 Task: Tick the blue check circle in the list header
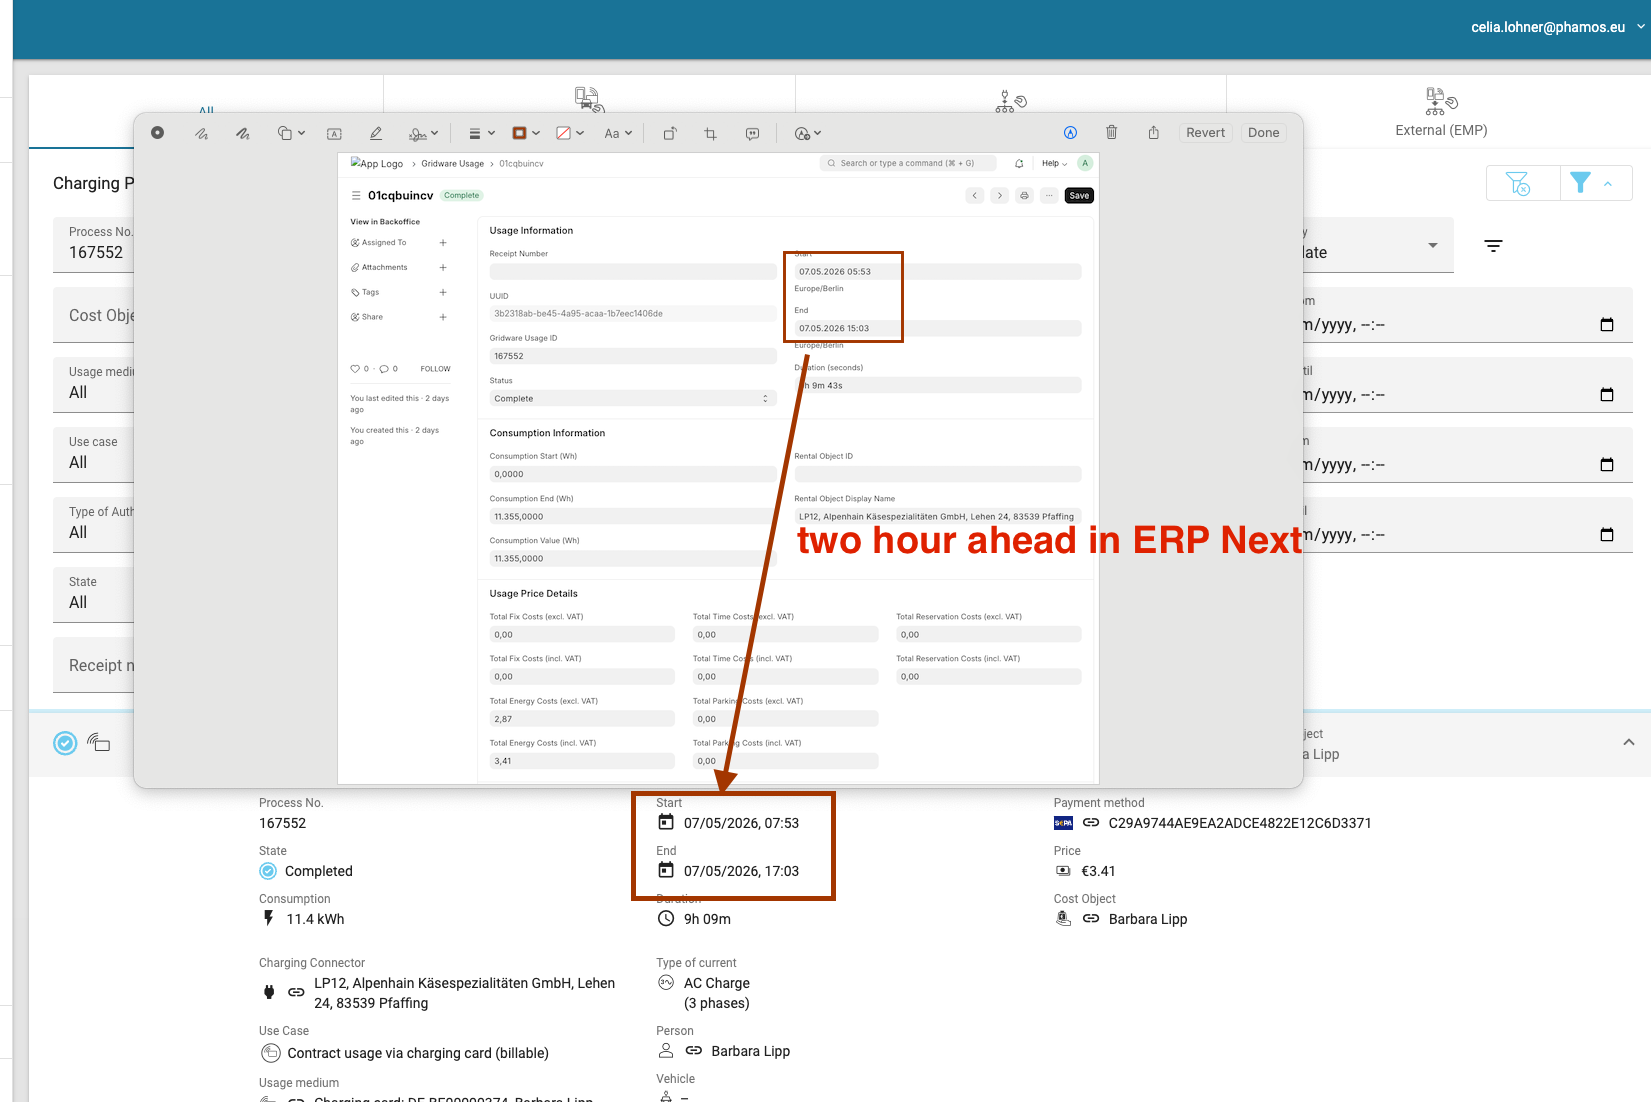point(65,743)
